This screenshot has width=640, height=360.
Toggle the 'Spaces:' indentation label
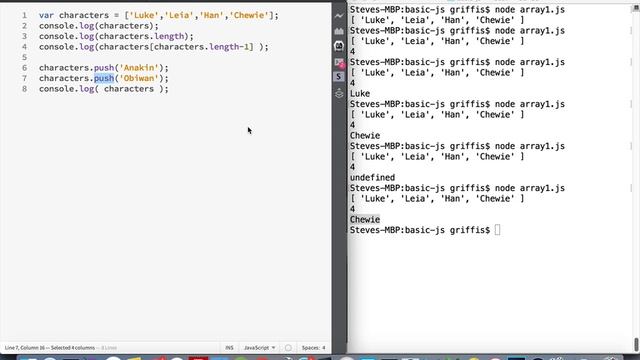click(x=310, y=348)
